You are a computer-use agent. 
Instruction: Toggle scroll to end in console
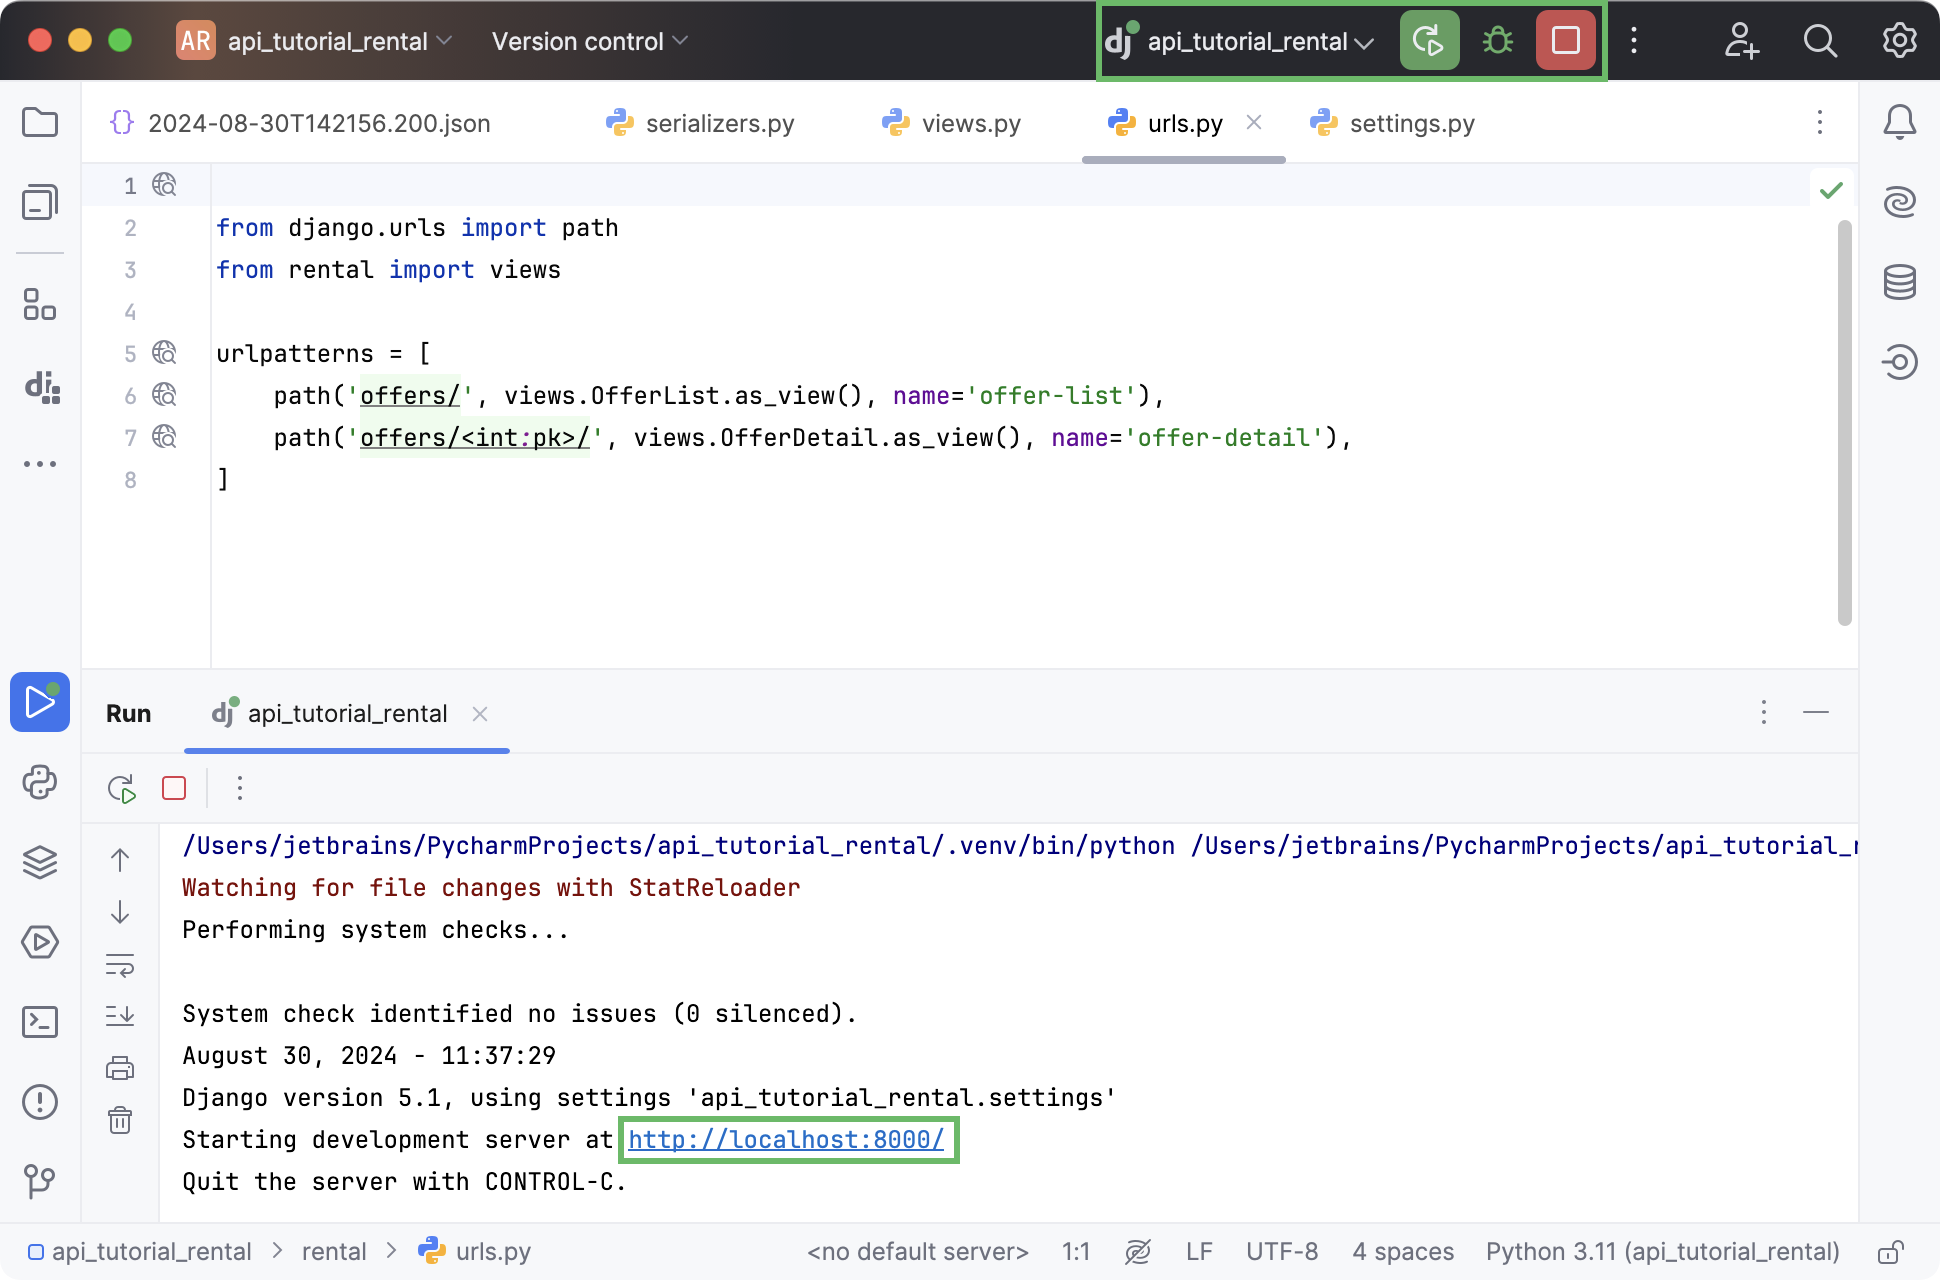(120, 1016)
